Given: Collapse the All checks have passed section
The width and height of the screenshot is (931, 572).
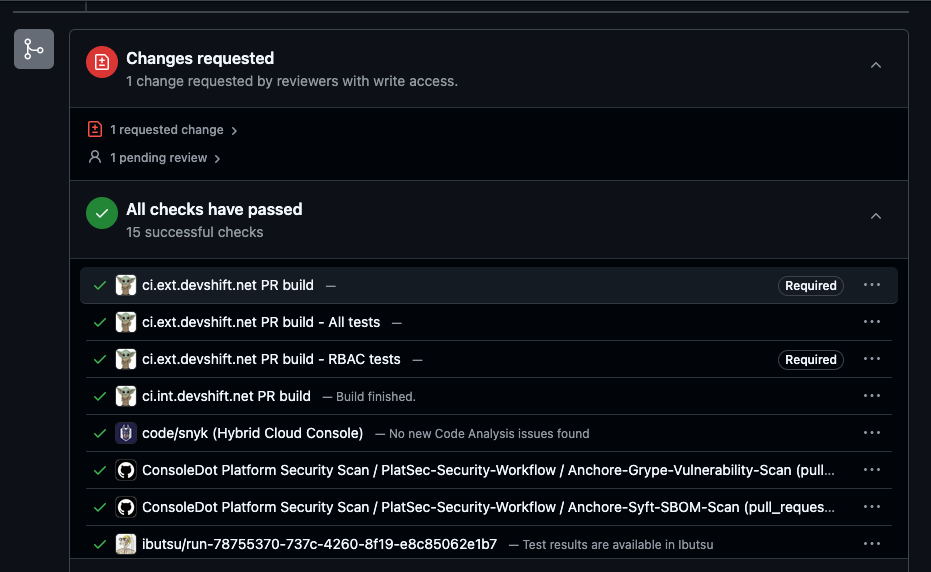Looking at the screenshot, I should pos(876,216).
